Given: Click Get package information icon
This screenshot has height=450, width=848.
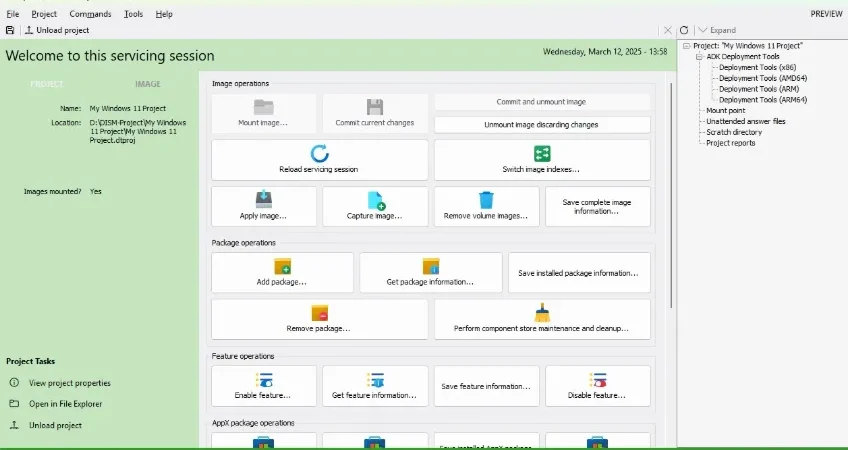Looking at the screenshot, I should [431, 266].
